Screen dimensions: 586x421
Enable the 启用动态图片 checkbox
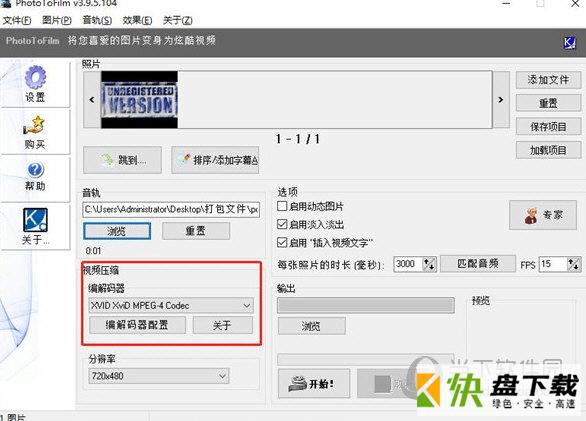point(282,206)
